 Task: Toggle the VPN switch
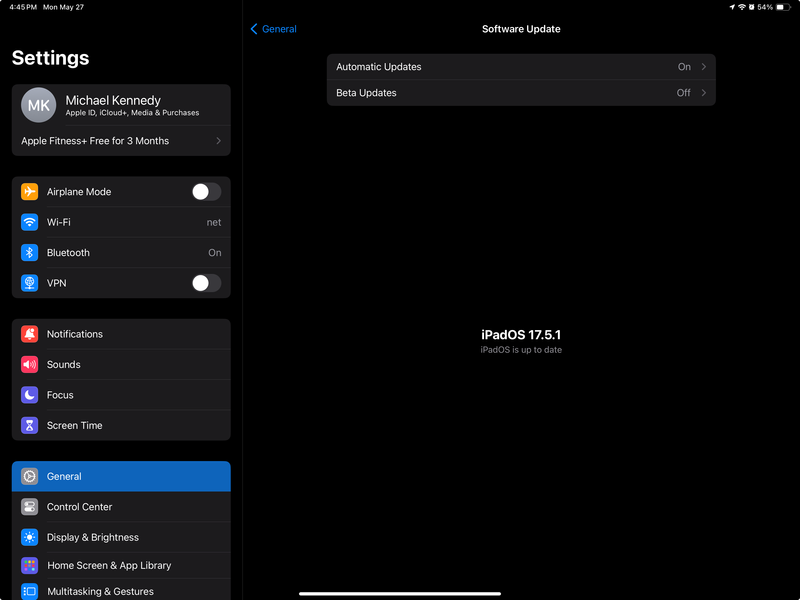point(207,283)
